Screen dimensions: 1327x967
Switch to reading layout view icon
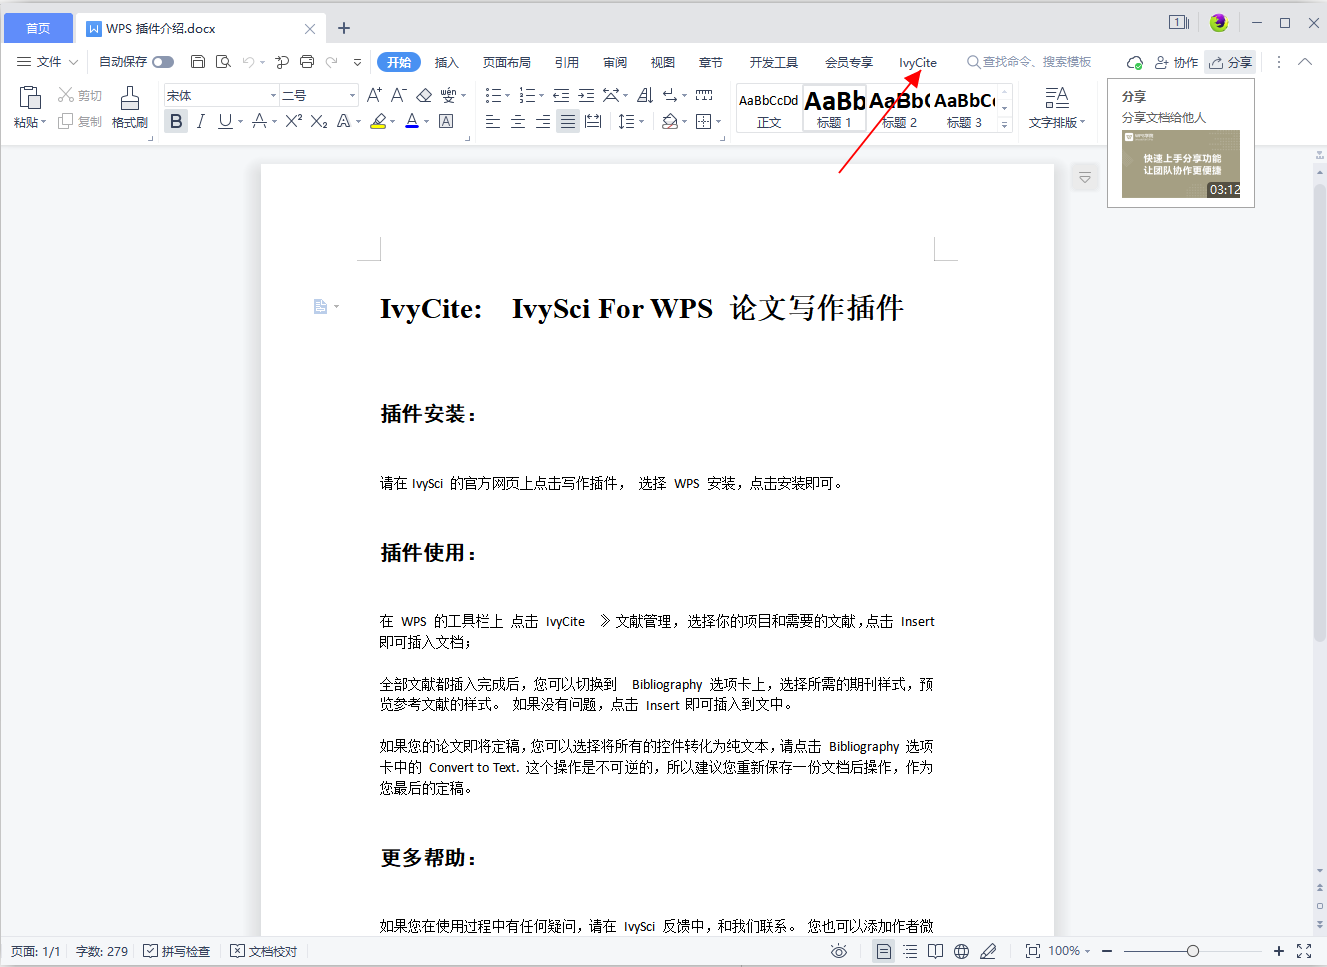935,951
